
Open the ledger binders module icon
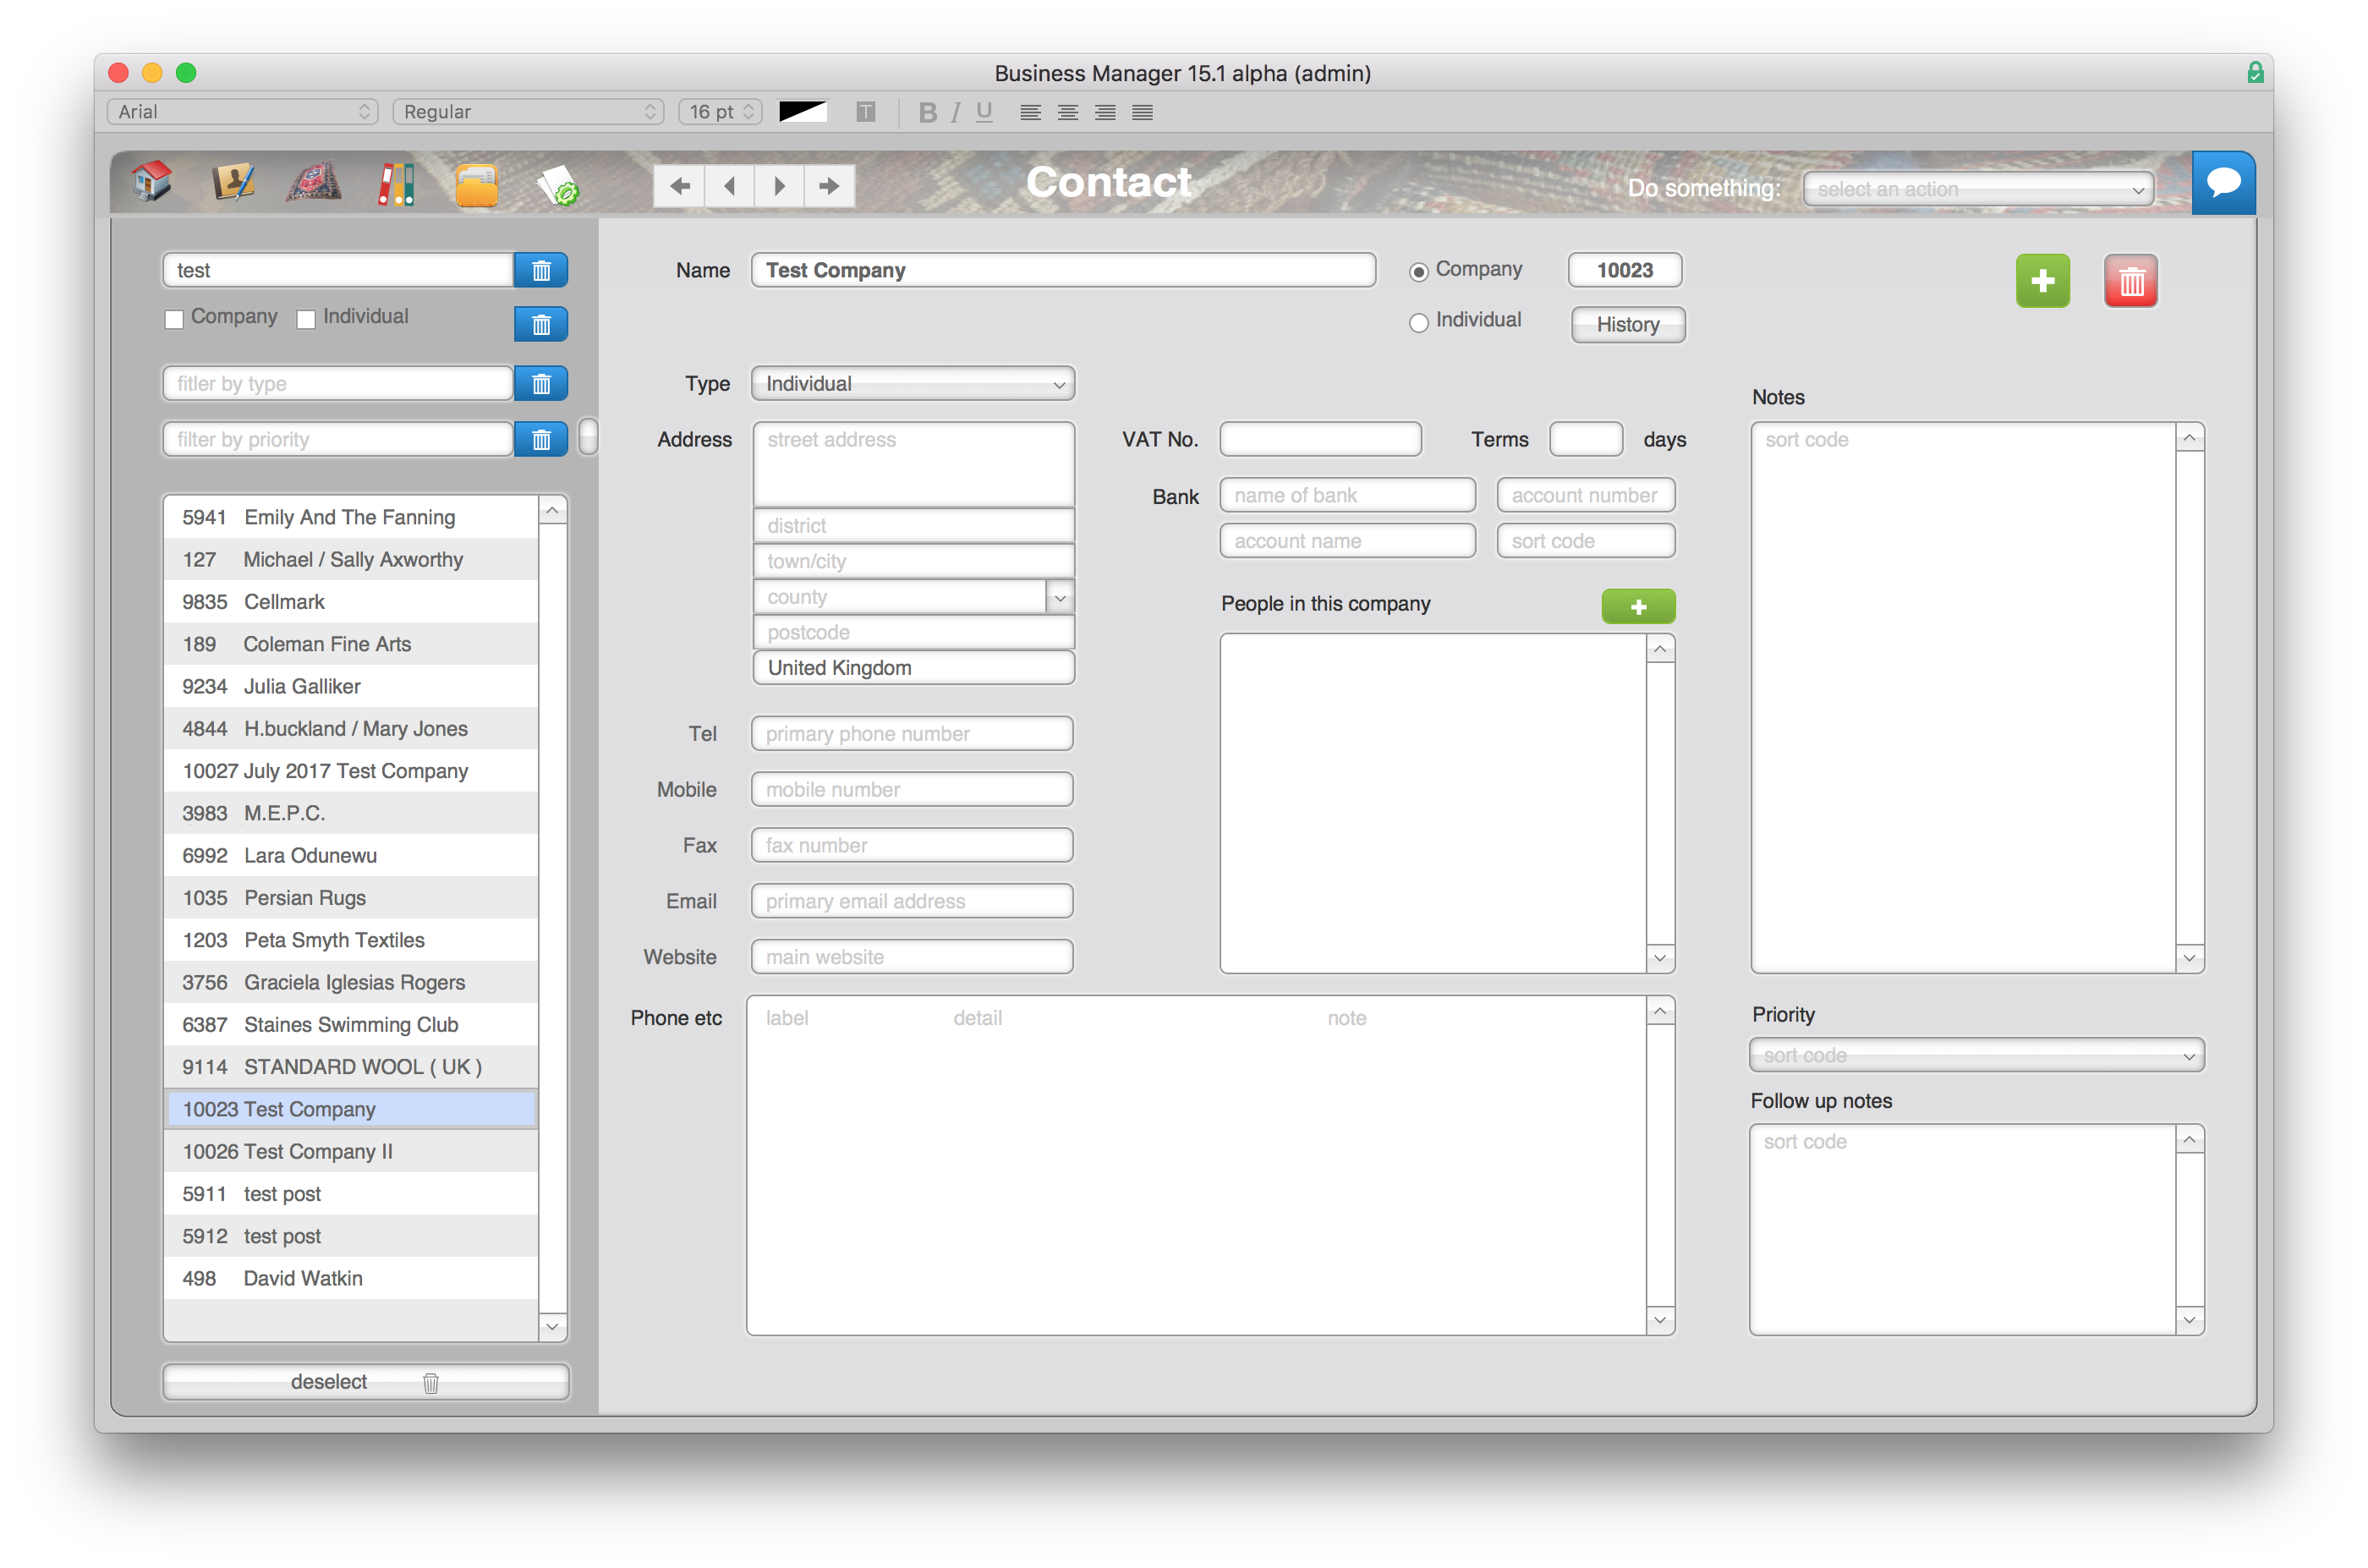tap(396, 182)
